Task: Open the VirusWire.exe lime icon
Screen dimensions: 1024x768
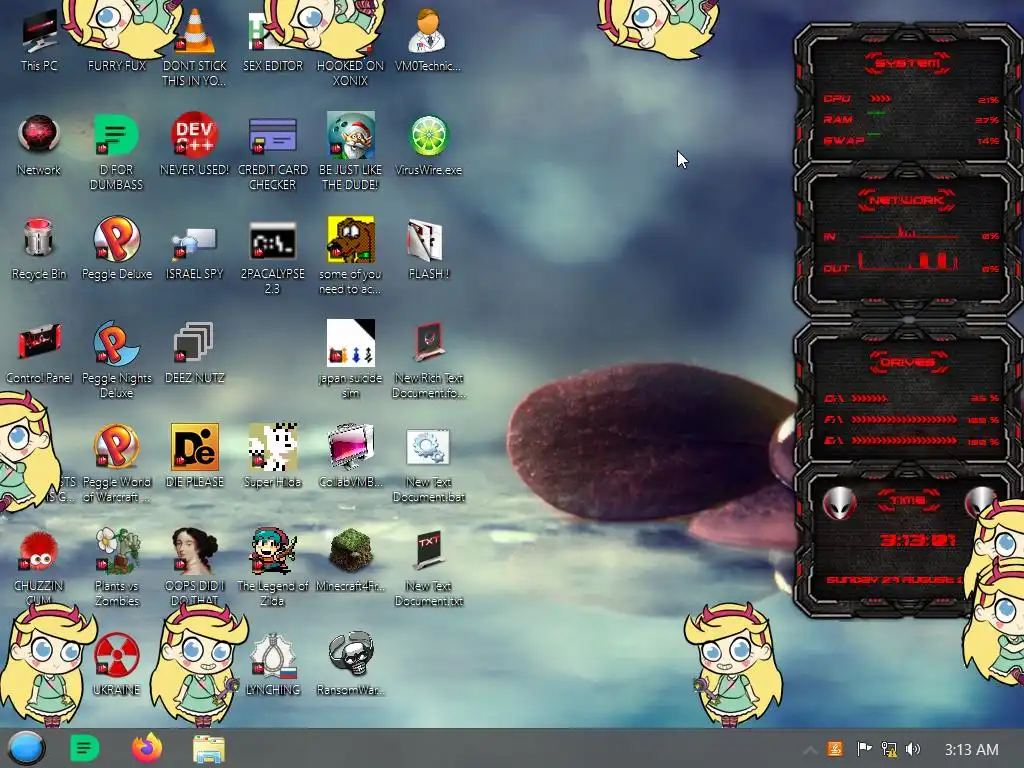Action: tap(428, 145)
